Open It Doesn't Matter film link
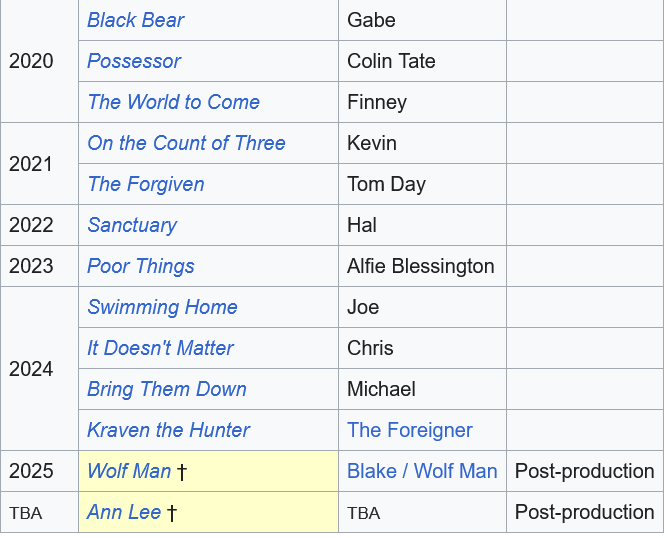The width and height of the screenshot is (668, 538). pos(160,348)
